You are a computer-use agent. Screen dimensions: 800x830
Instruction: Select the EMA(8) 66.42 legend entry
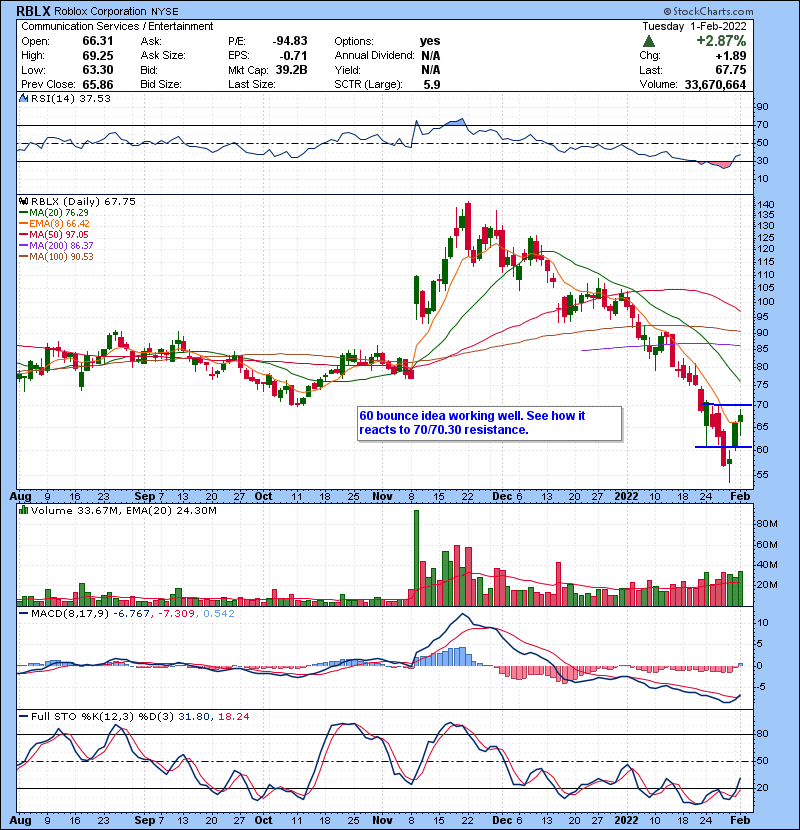tap(55, 224)
